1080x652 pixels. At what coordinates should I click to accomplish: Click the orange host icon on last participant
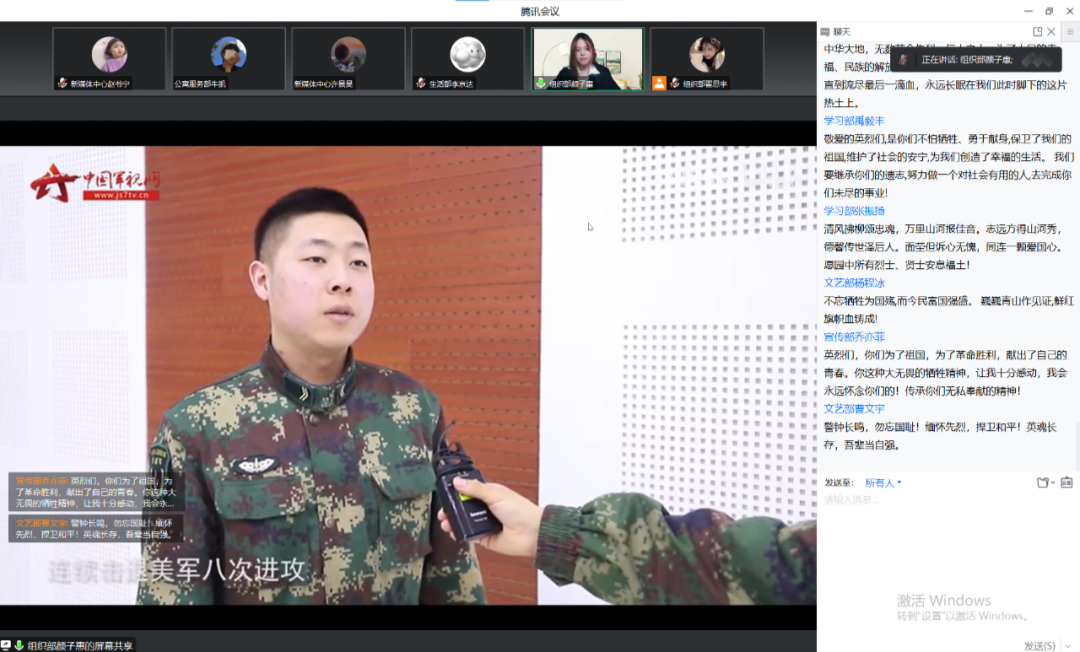pyautogui.click(x=659, y=84)
